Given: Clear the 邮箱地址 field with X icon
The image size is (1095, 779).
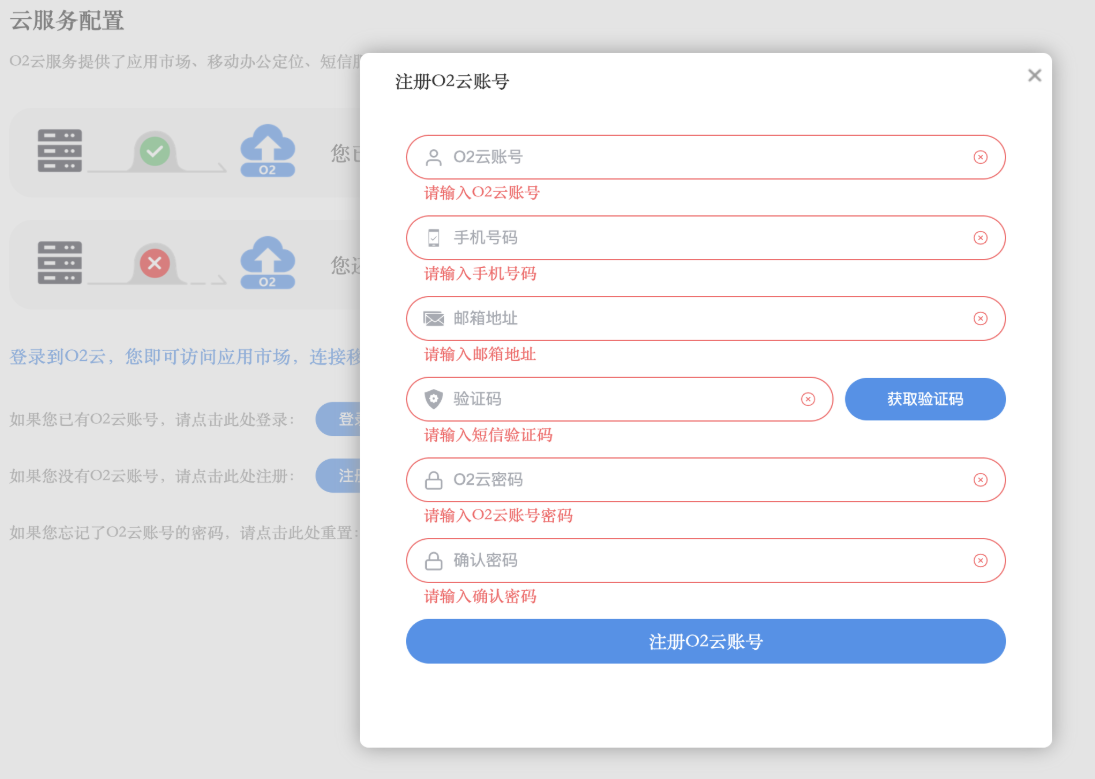Looking at the screenshot, I should (980, 319).
